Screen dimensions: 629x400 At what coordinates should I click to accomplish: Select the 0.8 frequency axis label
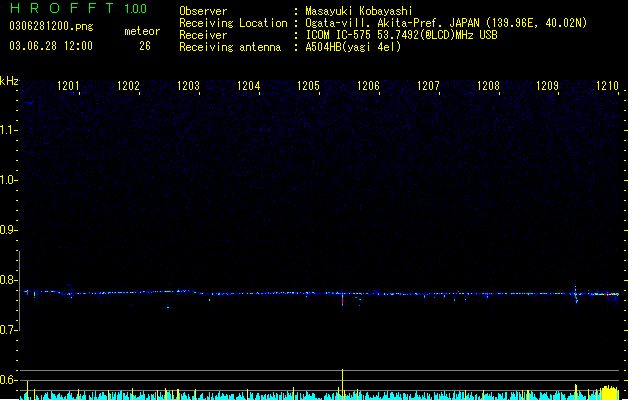(x=8, y=280)
